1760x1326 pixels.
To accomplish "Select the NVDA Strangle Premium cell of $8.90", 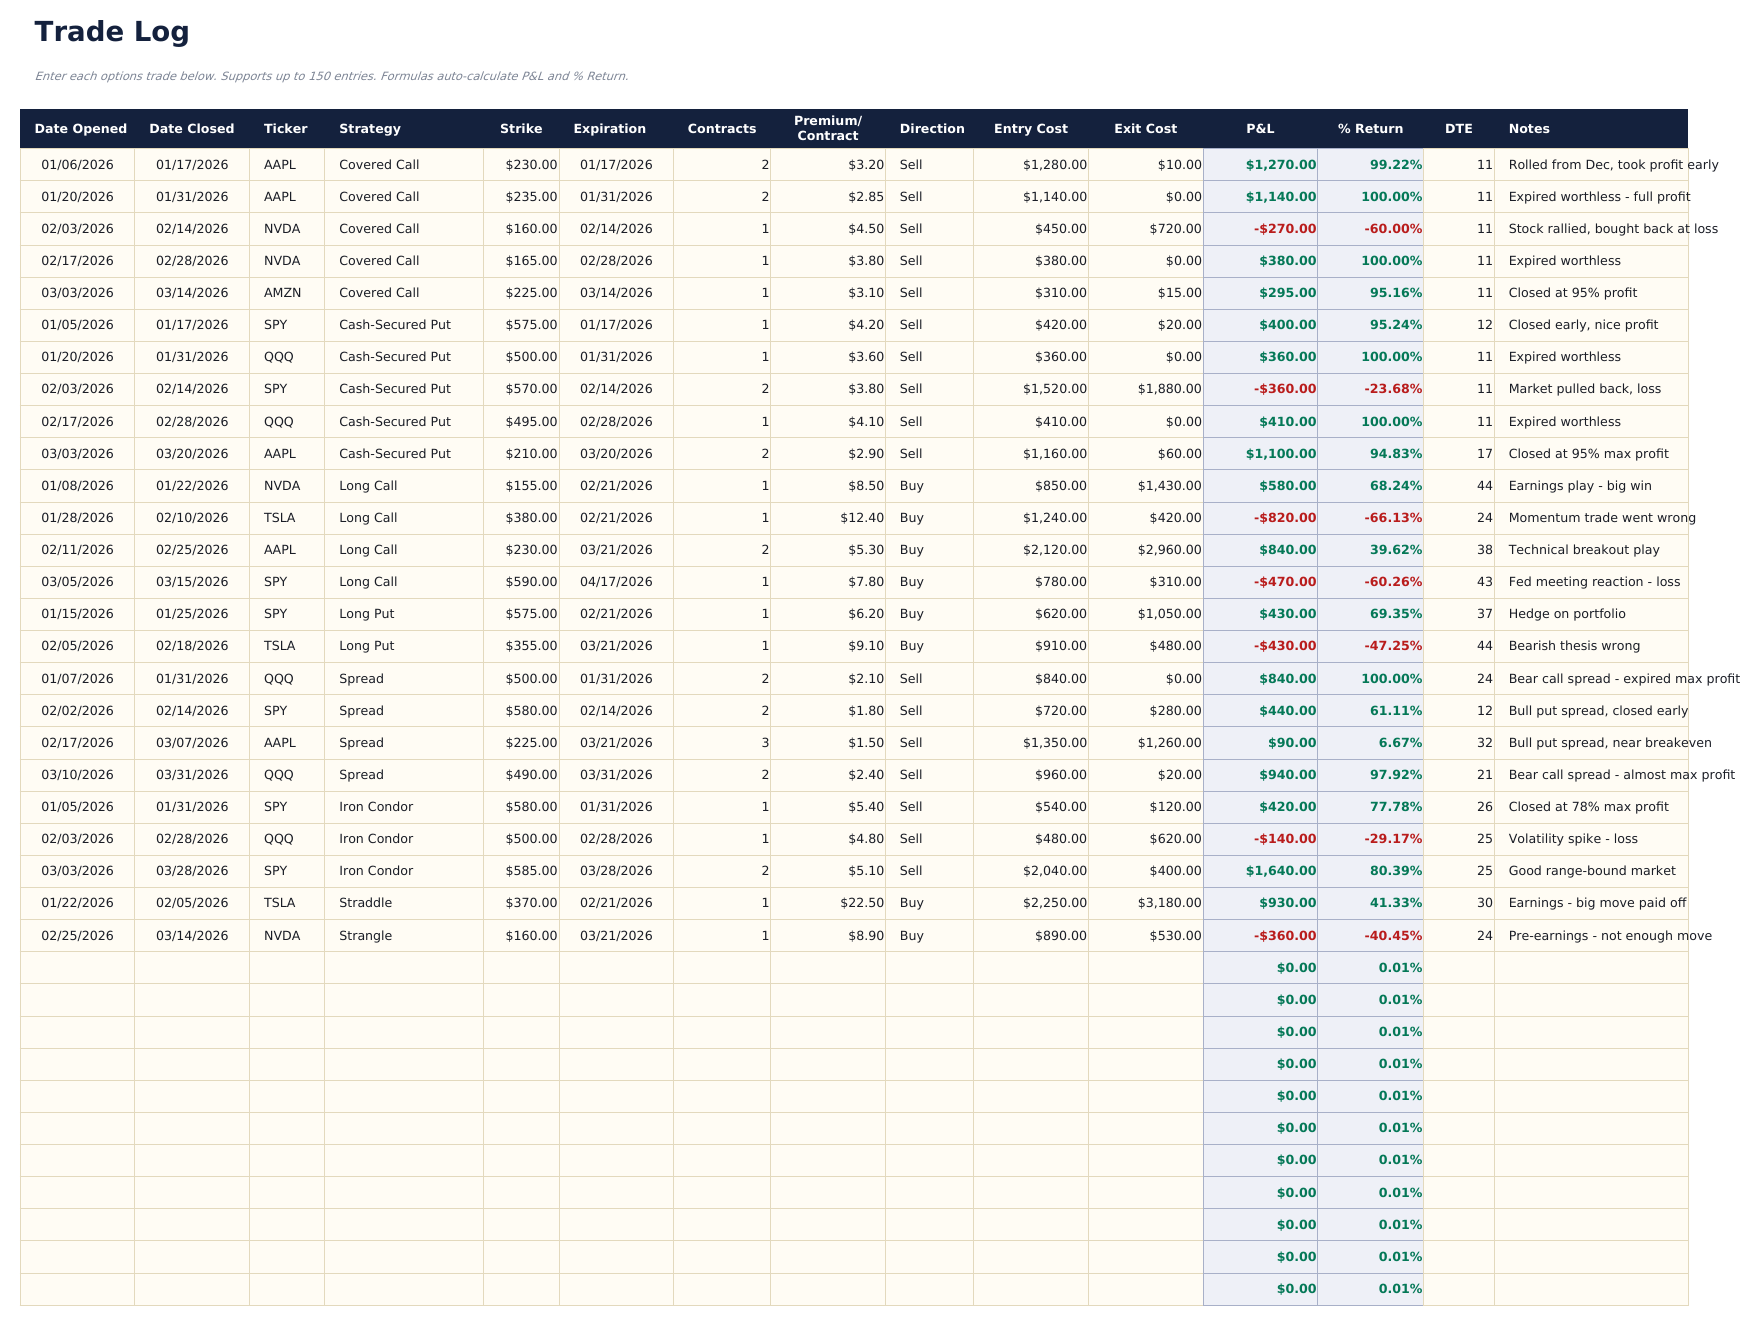I will (863, 935).
